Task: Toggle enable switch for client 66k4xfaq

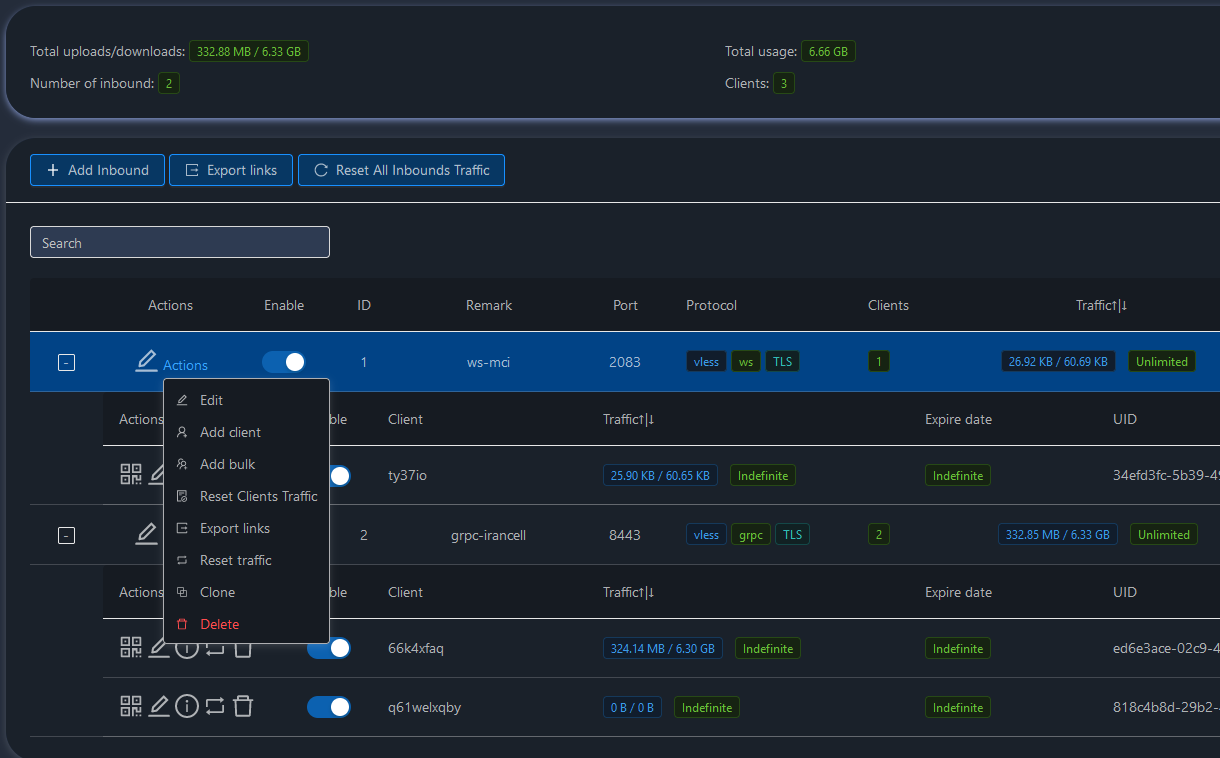Action: point(329,648)
